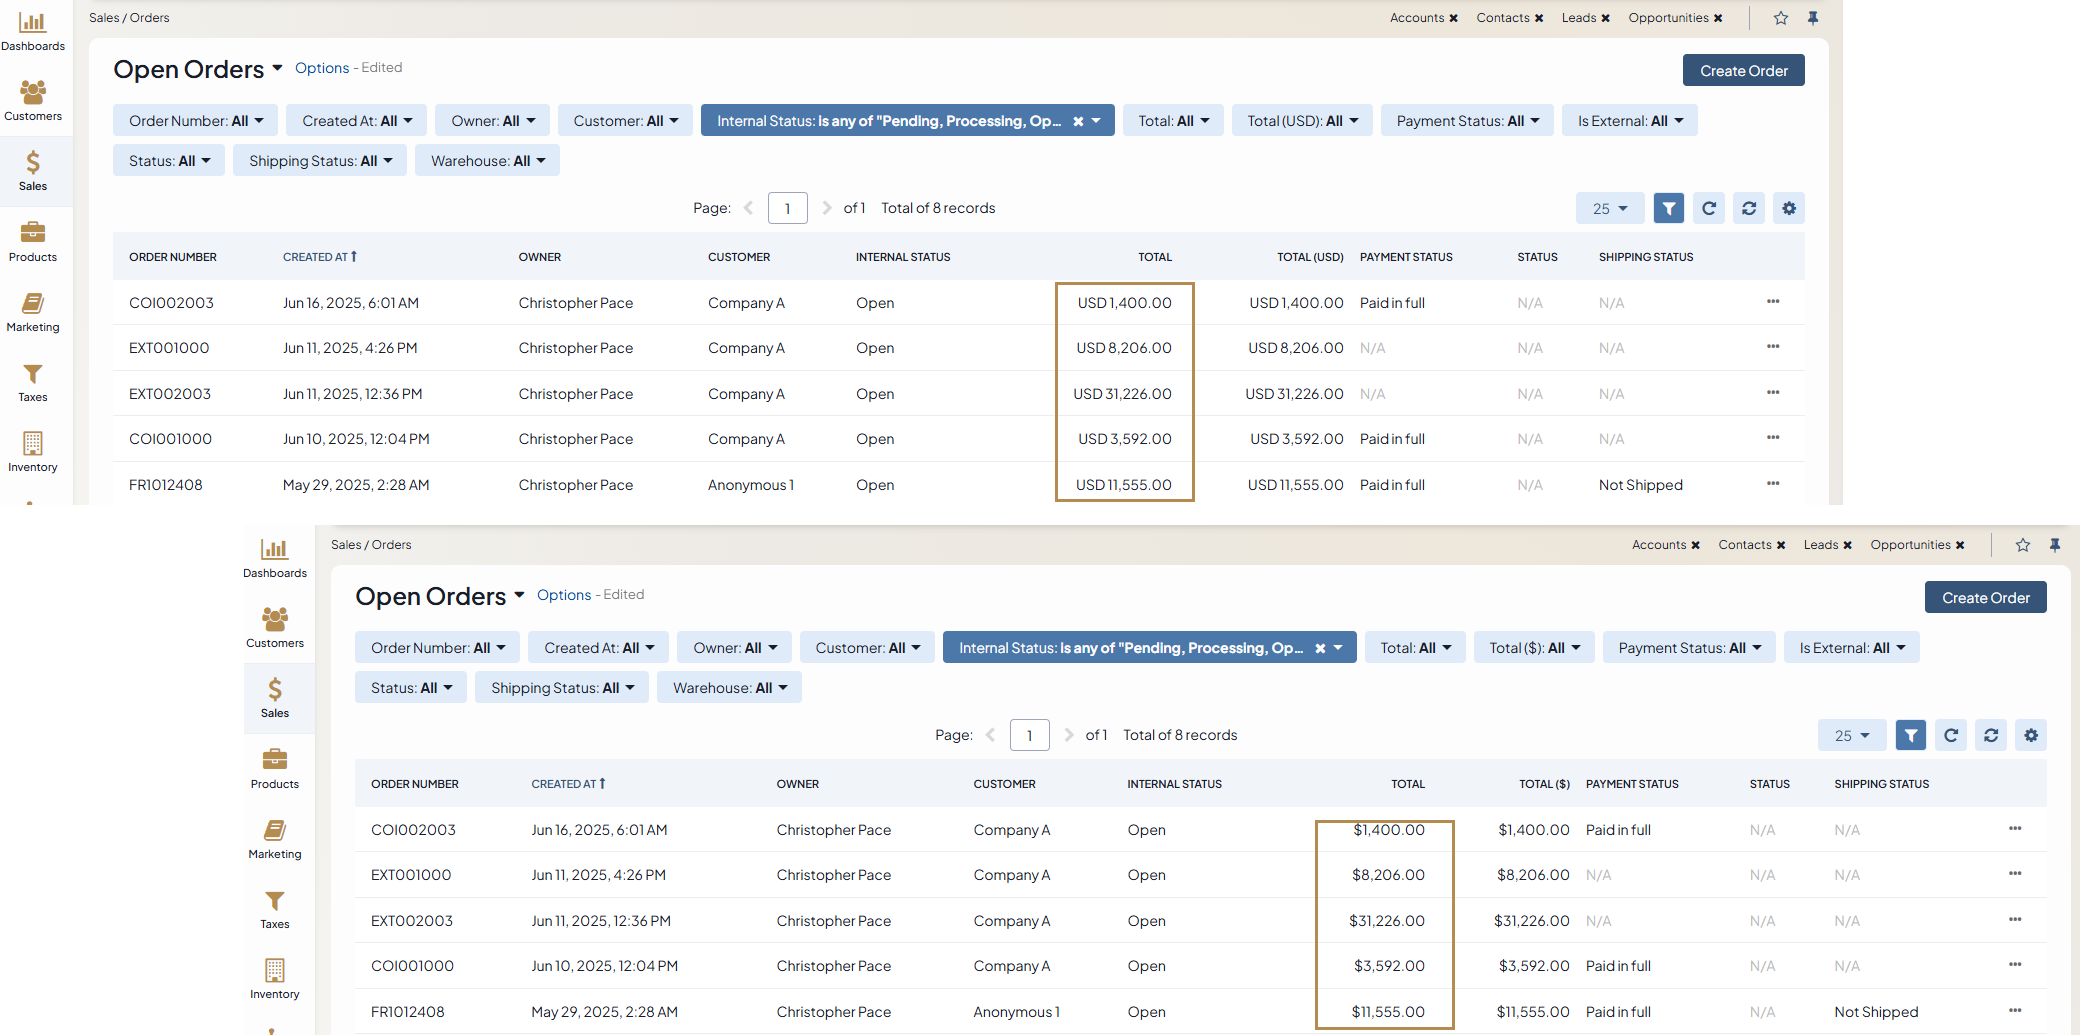This screenshot has width=2080, height=1035.
Task: Click the Customers icon in the lower sidebar
Action: point(274,627)
